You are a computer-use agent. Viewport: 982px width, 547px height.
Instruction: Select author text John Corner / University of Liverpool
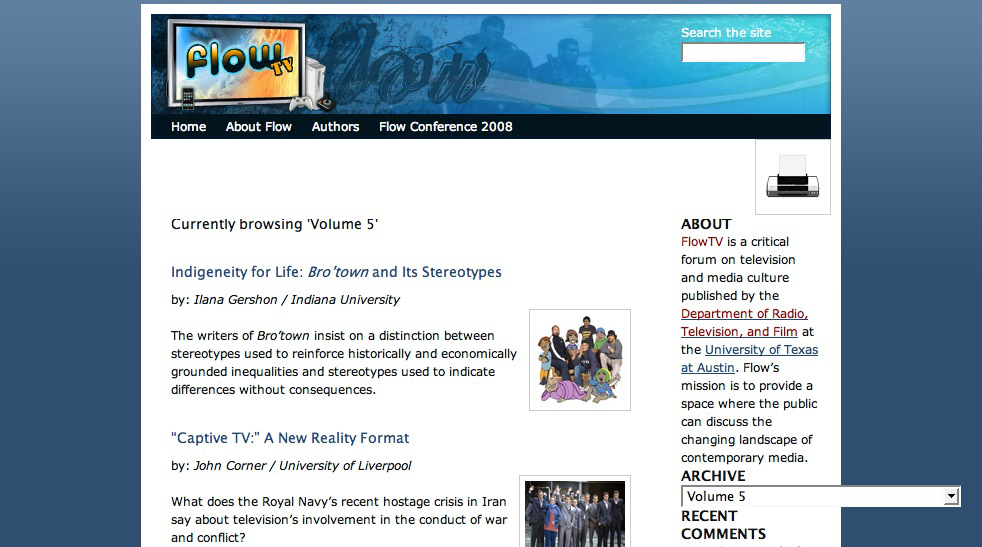(302, 466)
